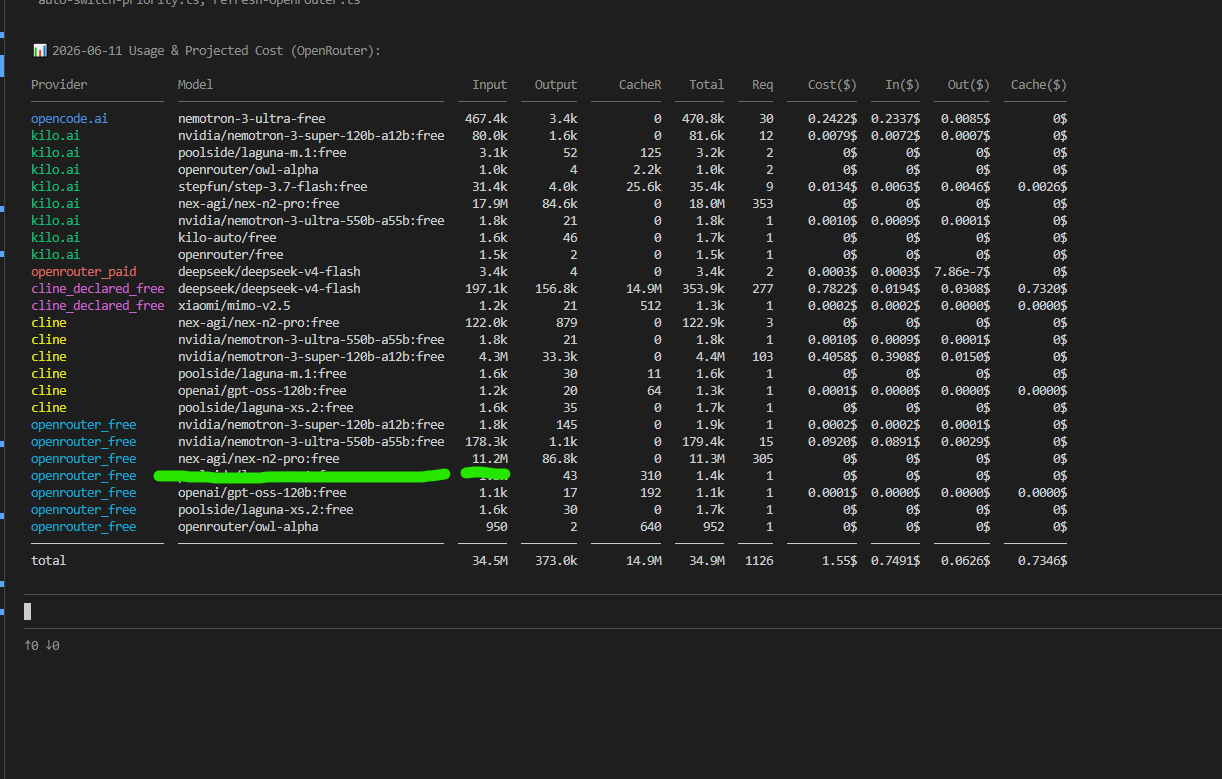Click the '103' request count
Viewport: 1222px width, 779px height.
763,357
